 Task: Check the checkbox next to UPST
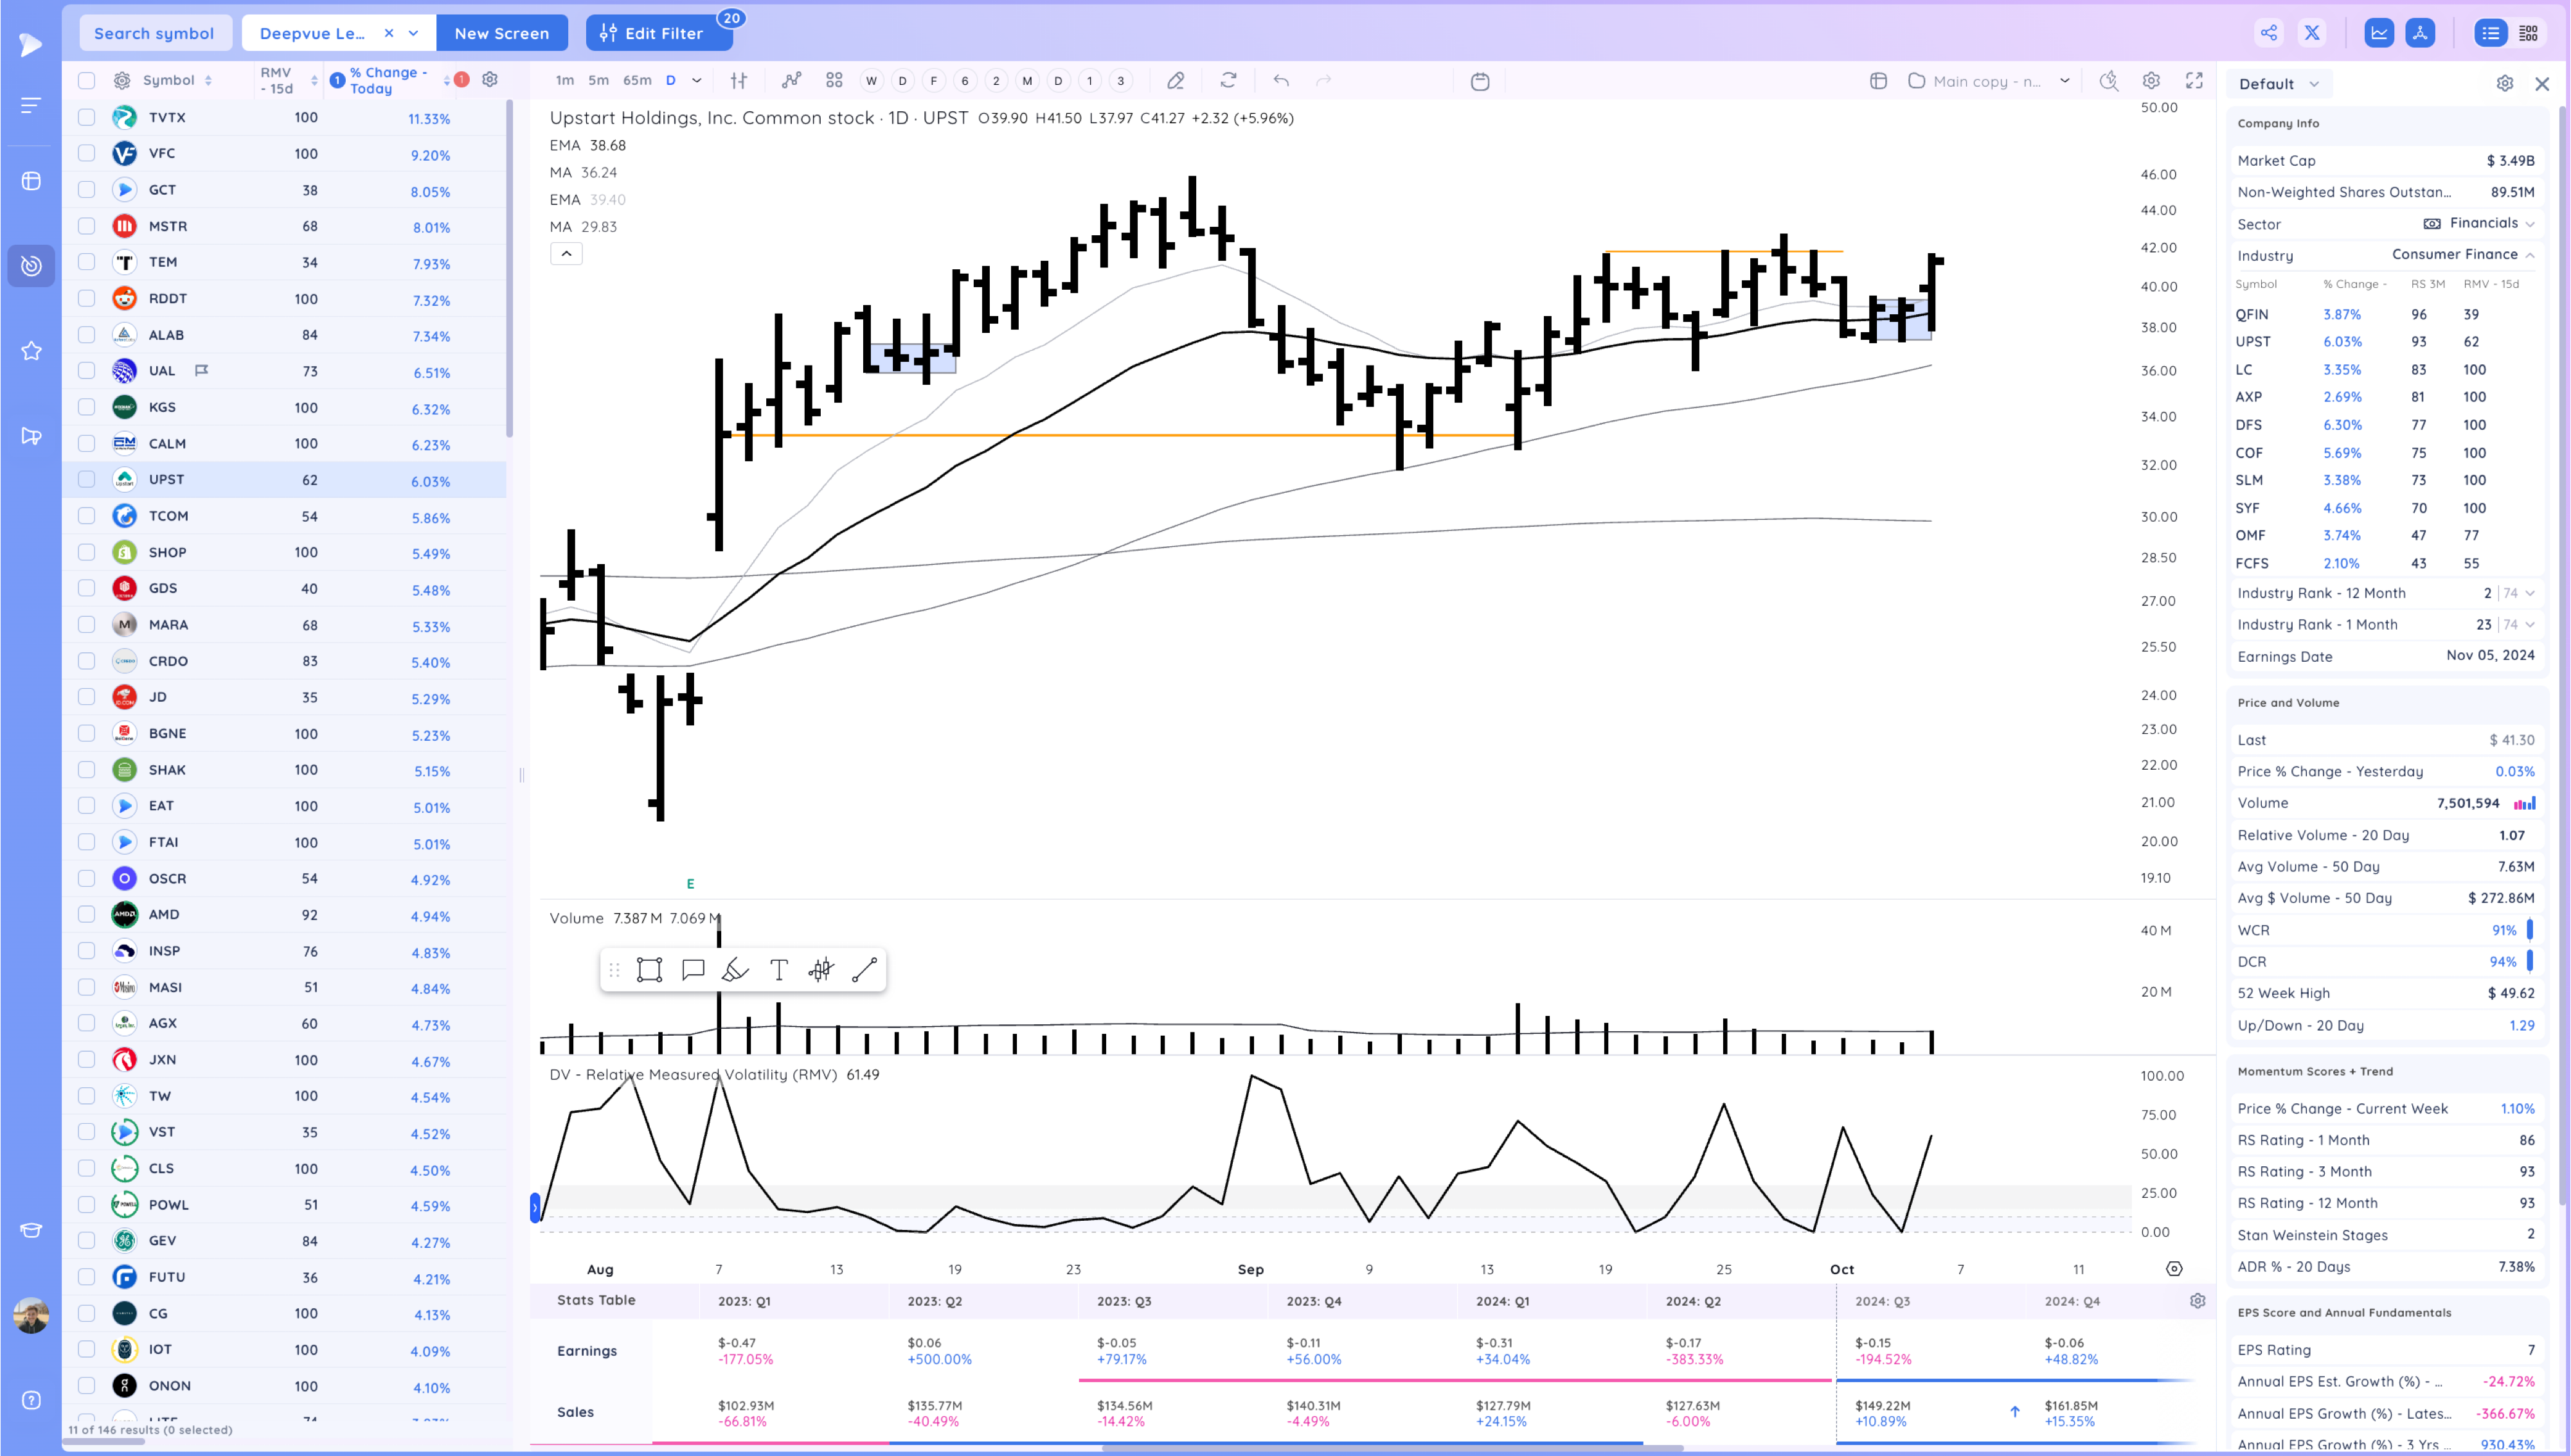tap(87, 480)
